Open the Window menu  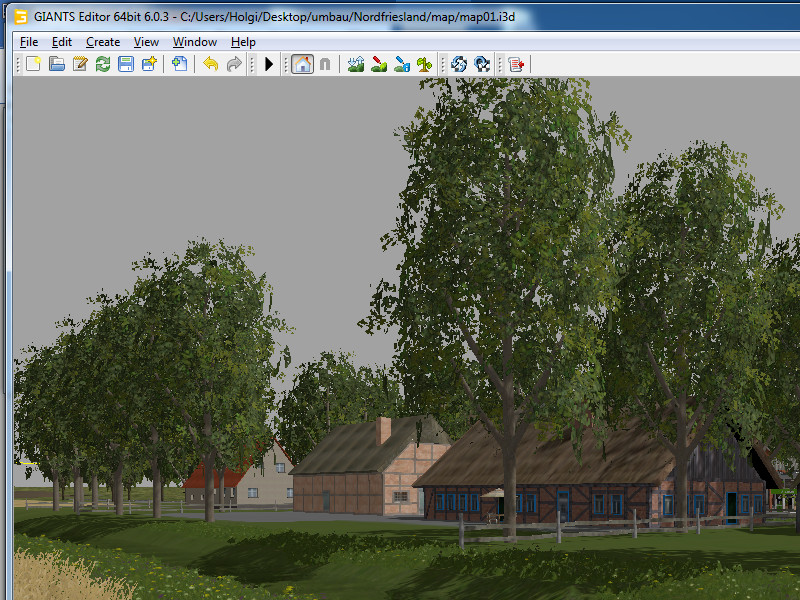(x=194, y=42)
